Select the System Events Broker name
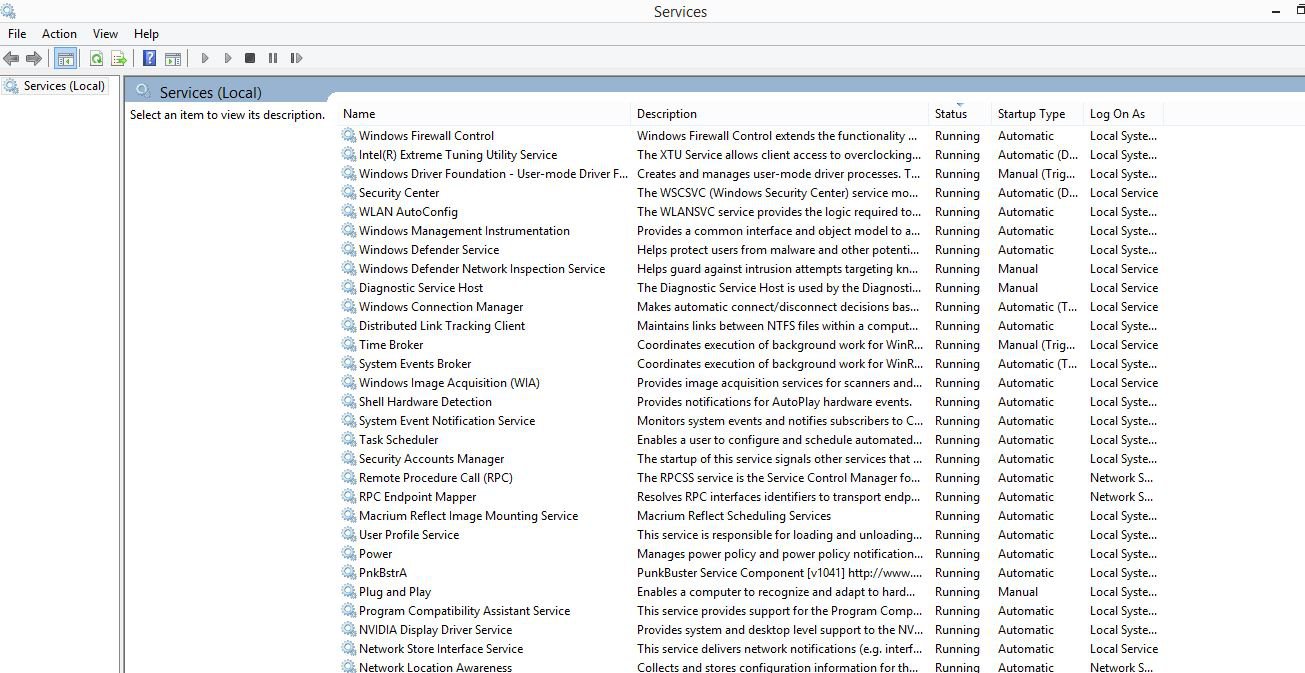 (x=415, y=364)
